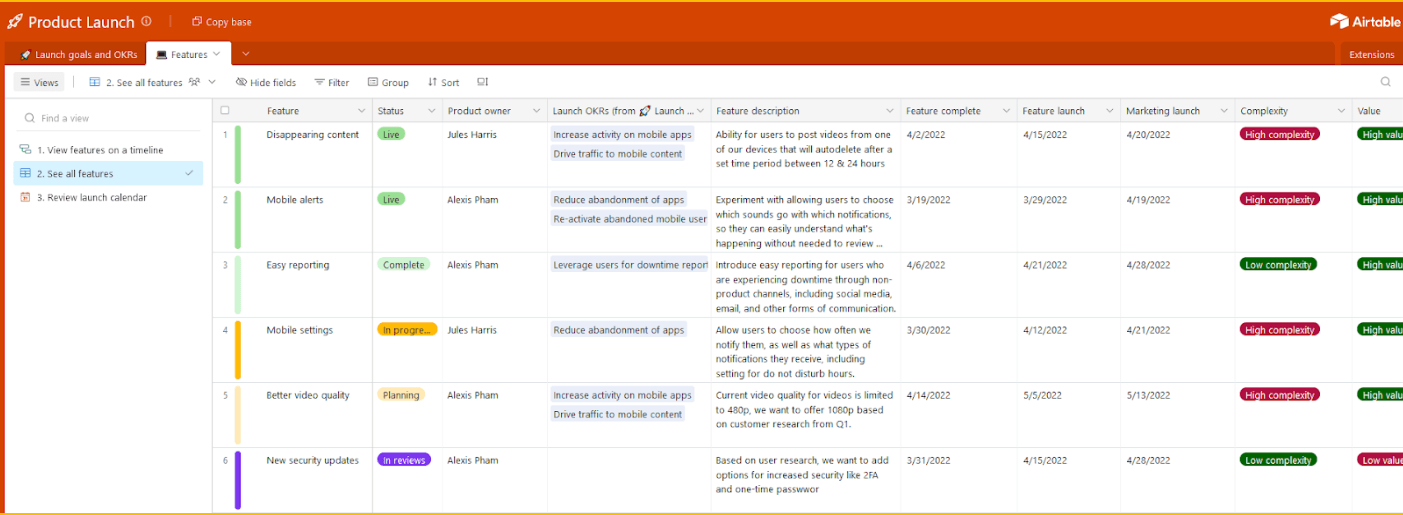The width and height of the screenshot is (1403, 515).
Task: Open the Filter tool
Action: 331,82
